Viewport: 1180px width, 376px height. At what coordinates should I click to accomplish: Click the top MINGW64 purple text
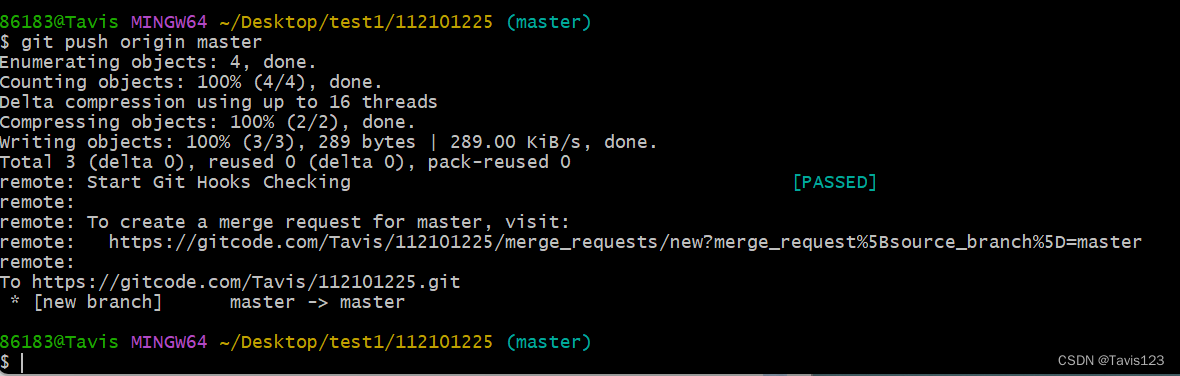tap(169, 23)
